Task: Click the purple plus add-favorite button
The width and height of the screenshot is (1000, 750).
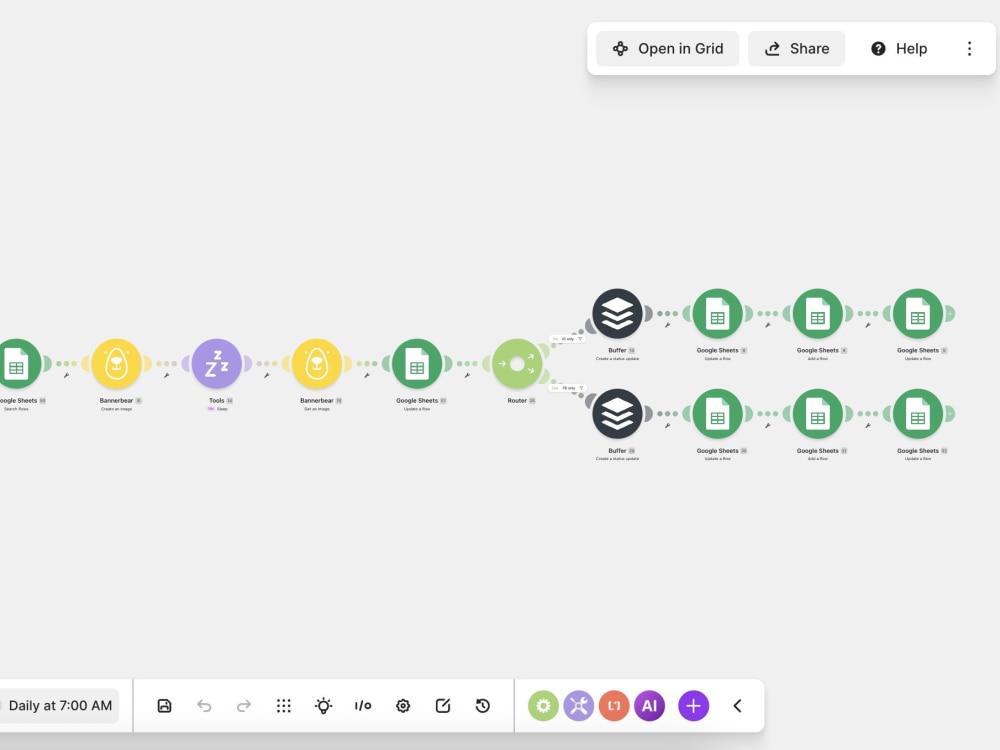Action: [693, 705]
